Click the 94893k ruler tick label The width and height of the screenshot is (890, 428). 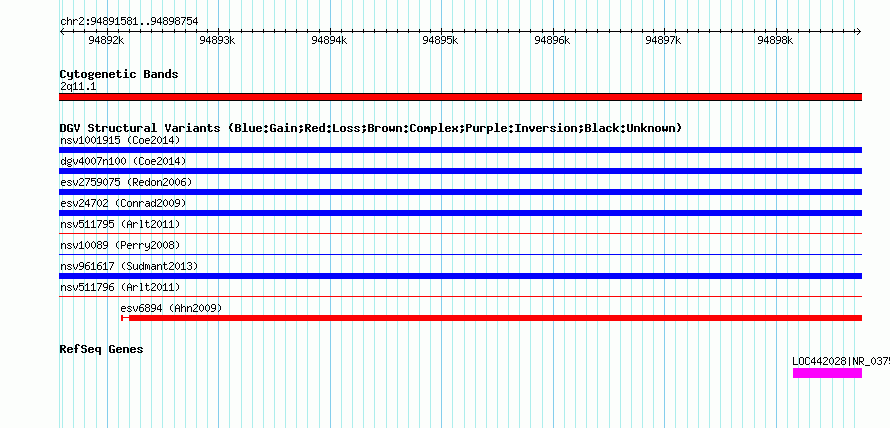[x=217, y=41]
